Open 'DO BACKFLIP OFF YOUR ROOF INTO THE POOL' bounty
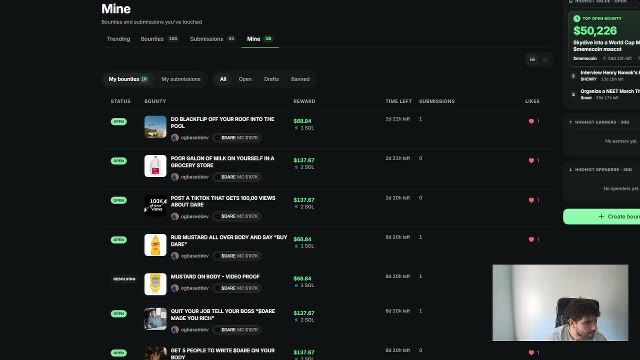Screen dimensions: 640x360 (222, 122)
